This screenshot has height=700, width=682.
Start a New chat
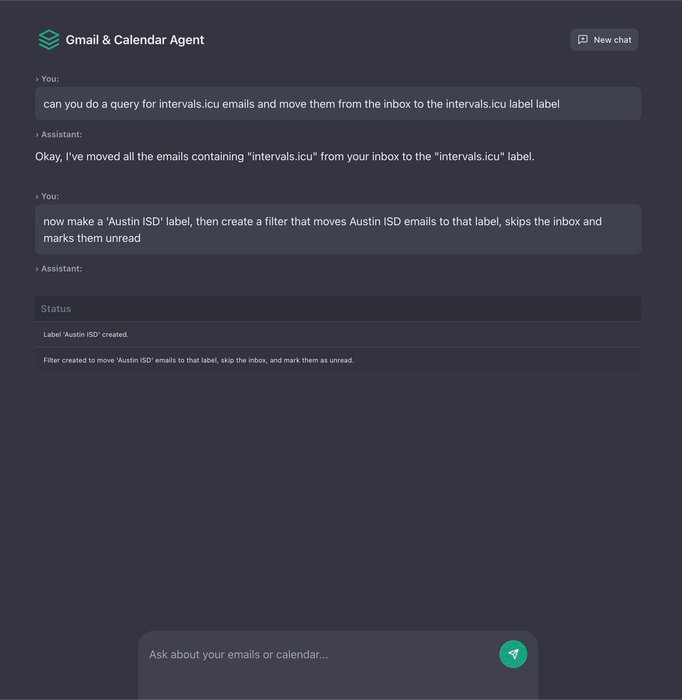(x=604, y=40)
